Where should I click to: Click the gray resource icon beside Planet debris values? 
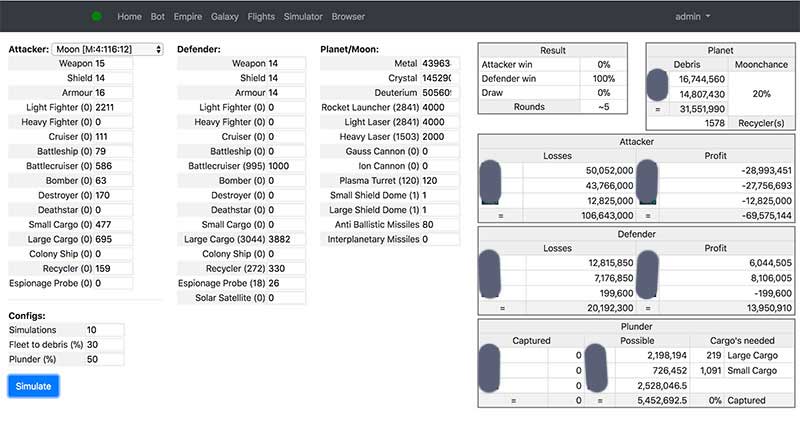tap(658, 86)
